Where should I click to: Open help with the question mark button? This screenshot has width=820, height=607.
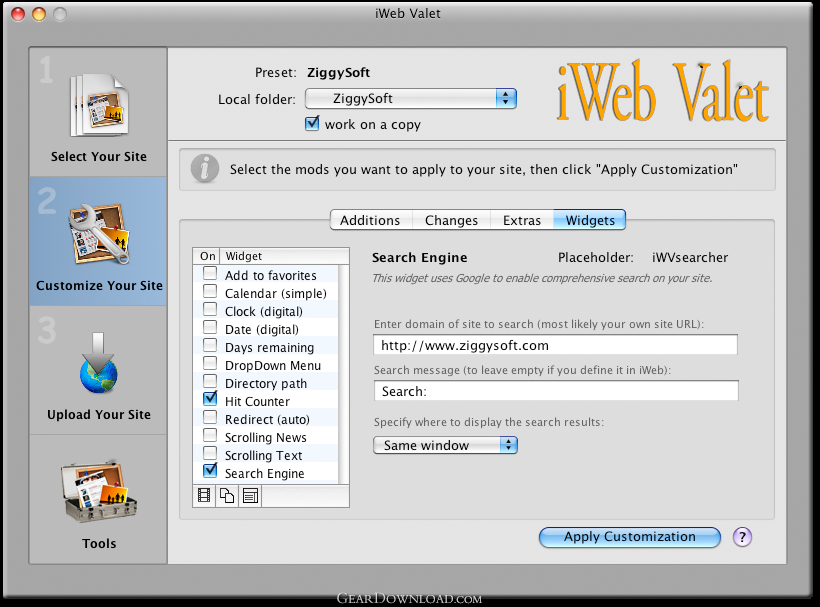click(742, 536)
